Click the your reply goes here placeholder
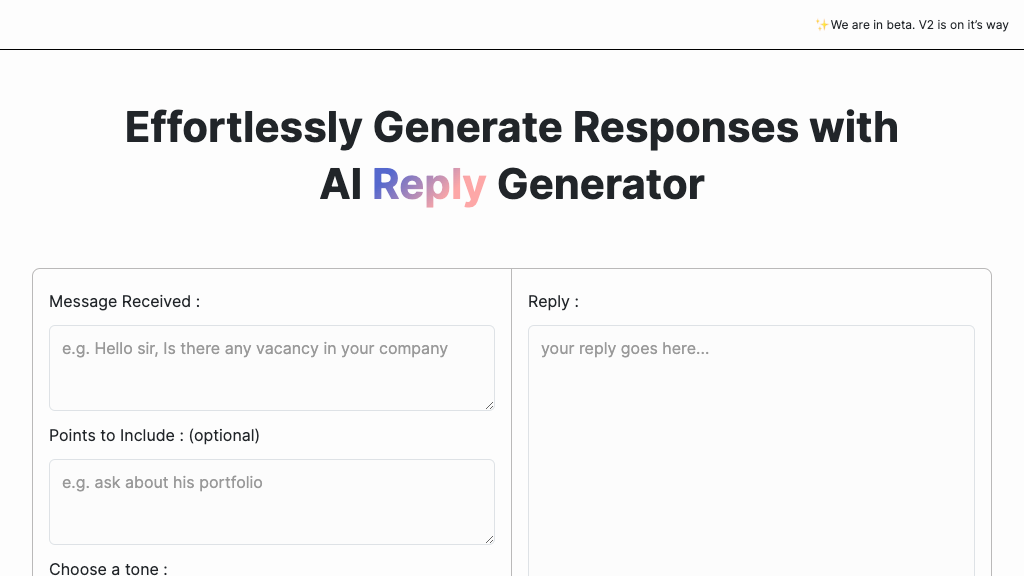The width and height of the screenshot is (1024, 576). click(625, 348)
